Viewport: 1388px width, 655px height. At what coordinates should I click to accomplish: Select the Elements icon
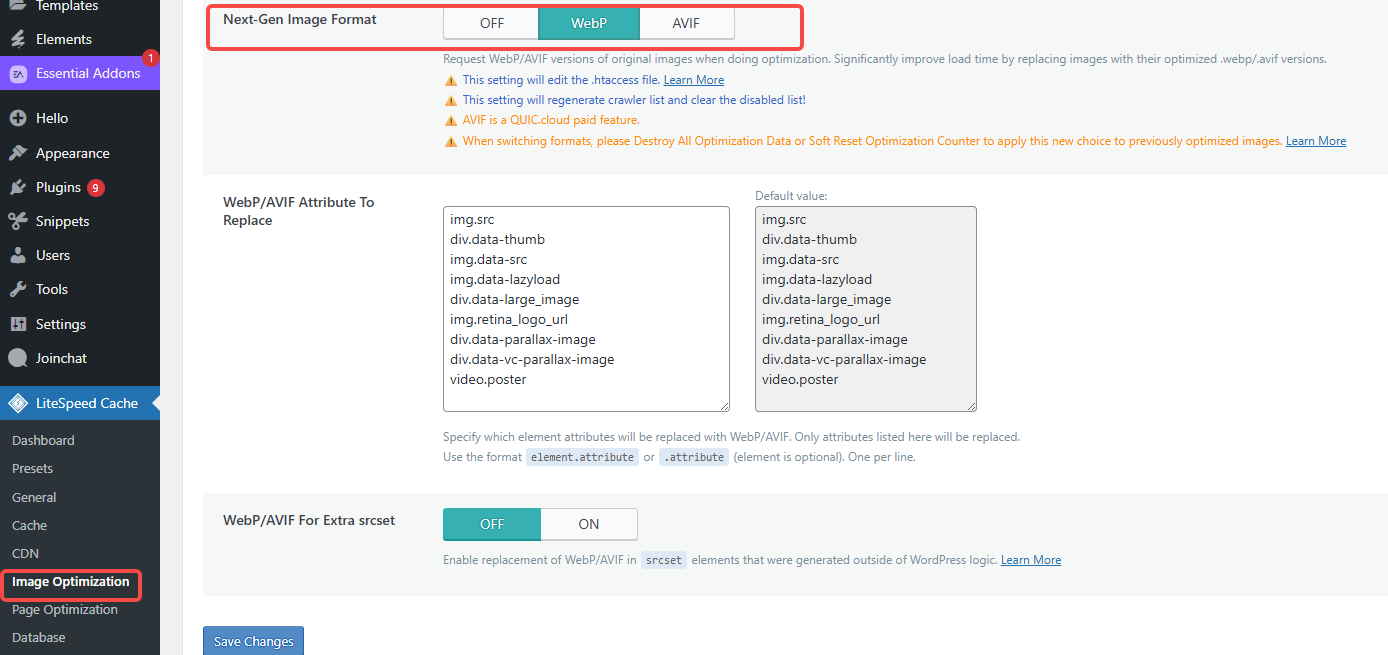tap(21, 40)
